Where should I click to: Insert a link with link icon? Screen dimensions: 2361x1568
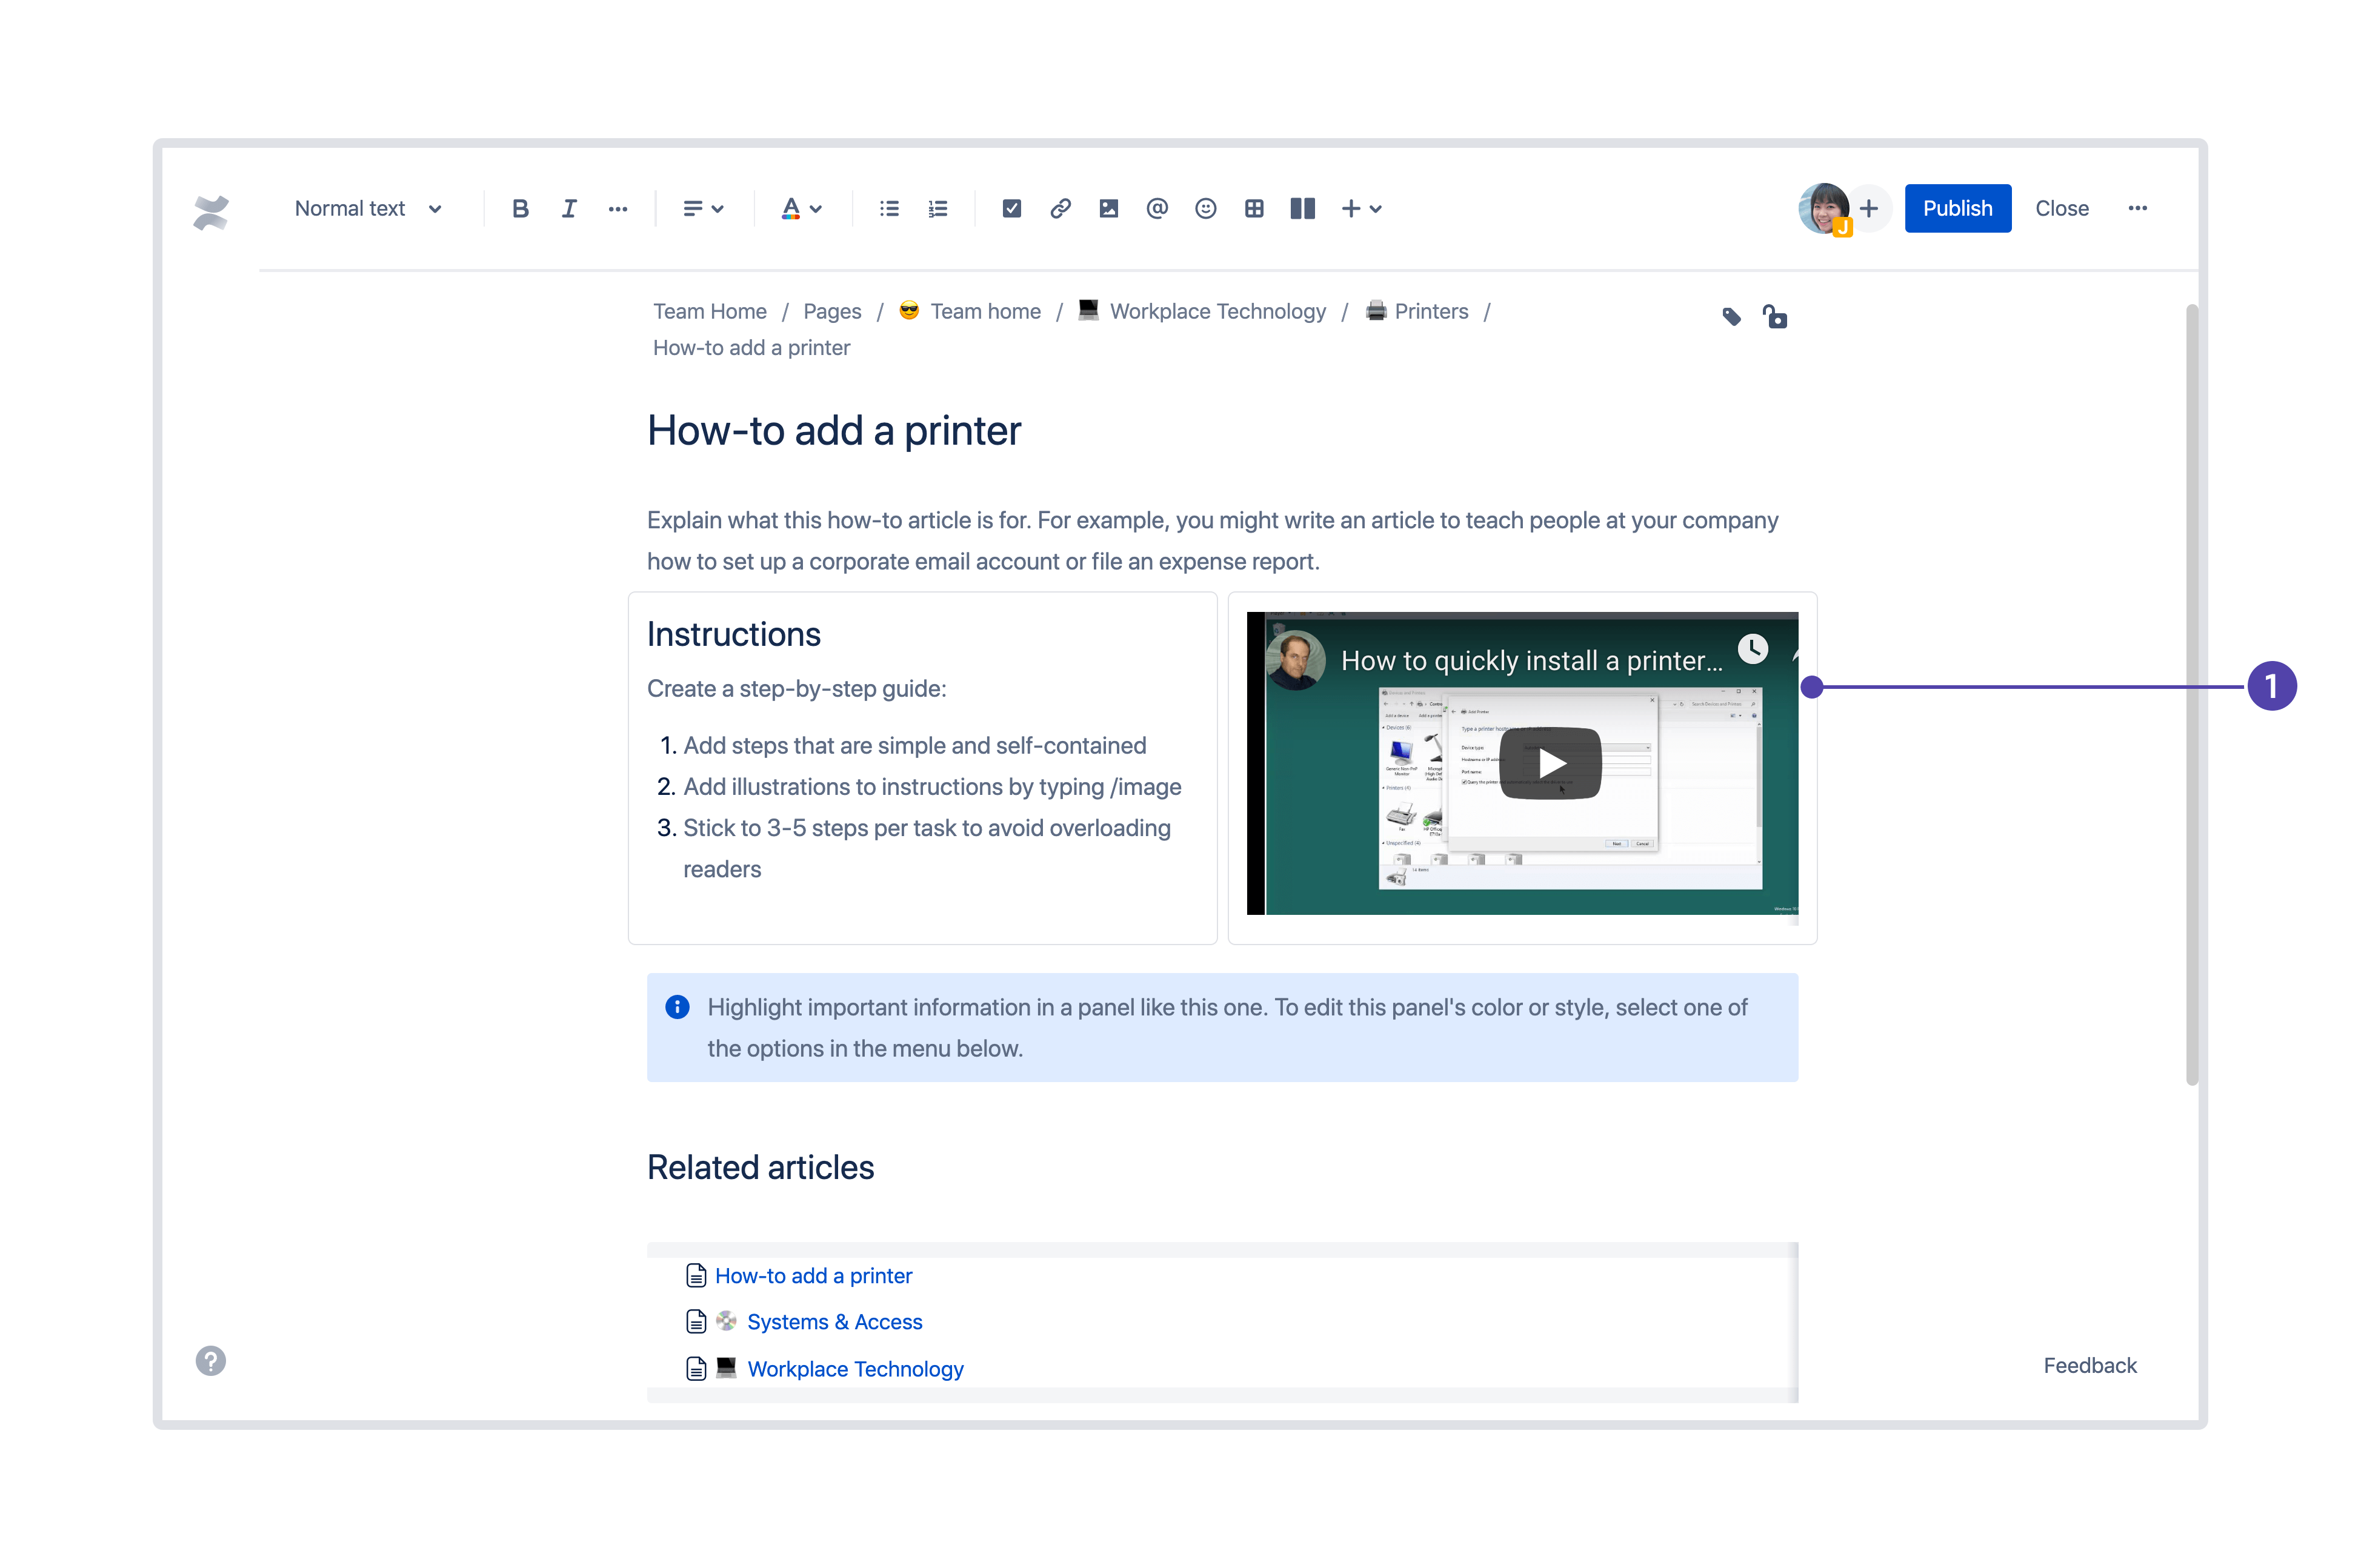tap(1060, 209)
